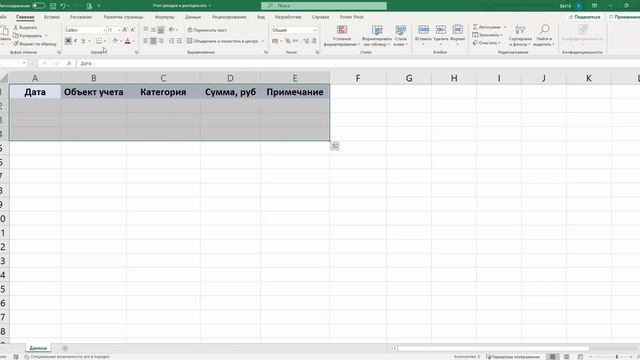The height and width of the screenshot is (360, 640).
Task: Align text left
Action: tap(146, 41)
